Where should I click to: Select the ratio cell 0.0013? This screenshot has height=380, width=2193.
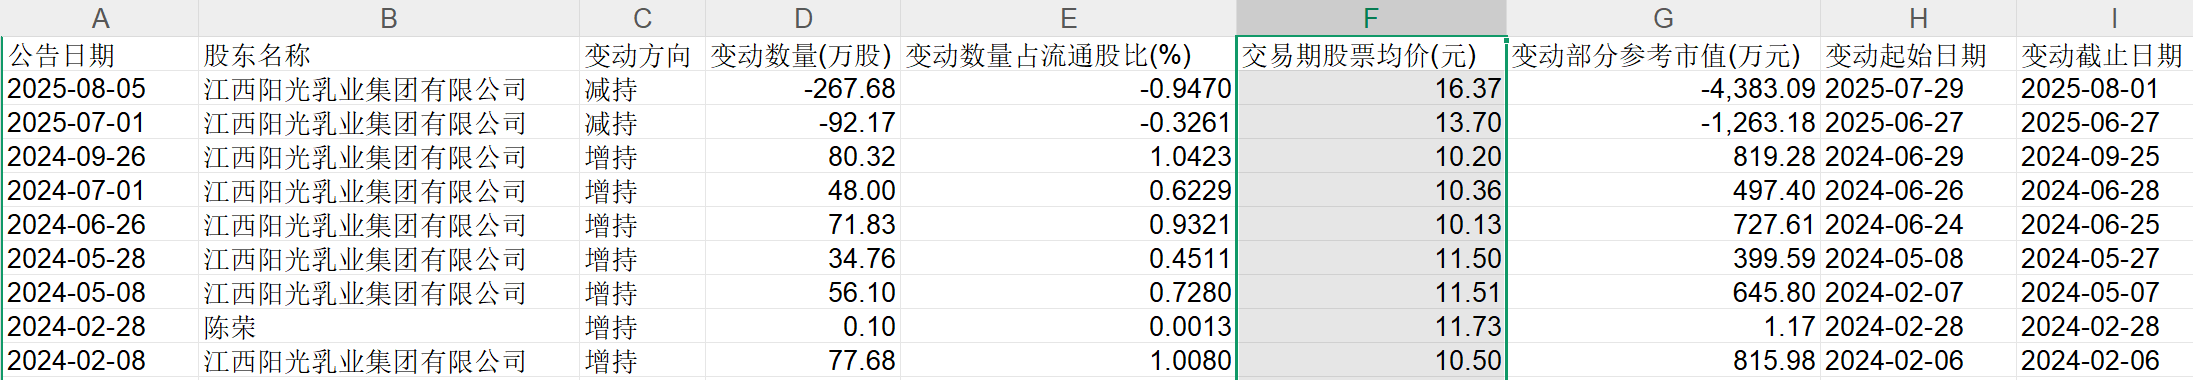click(1068, 327)
